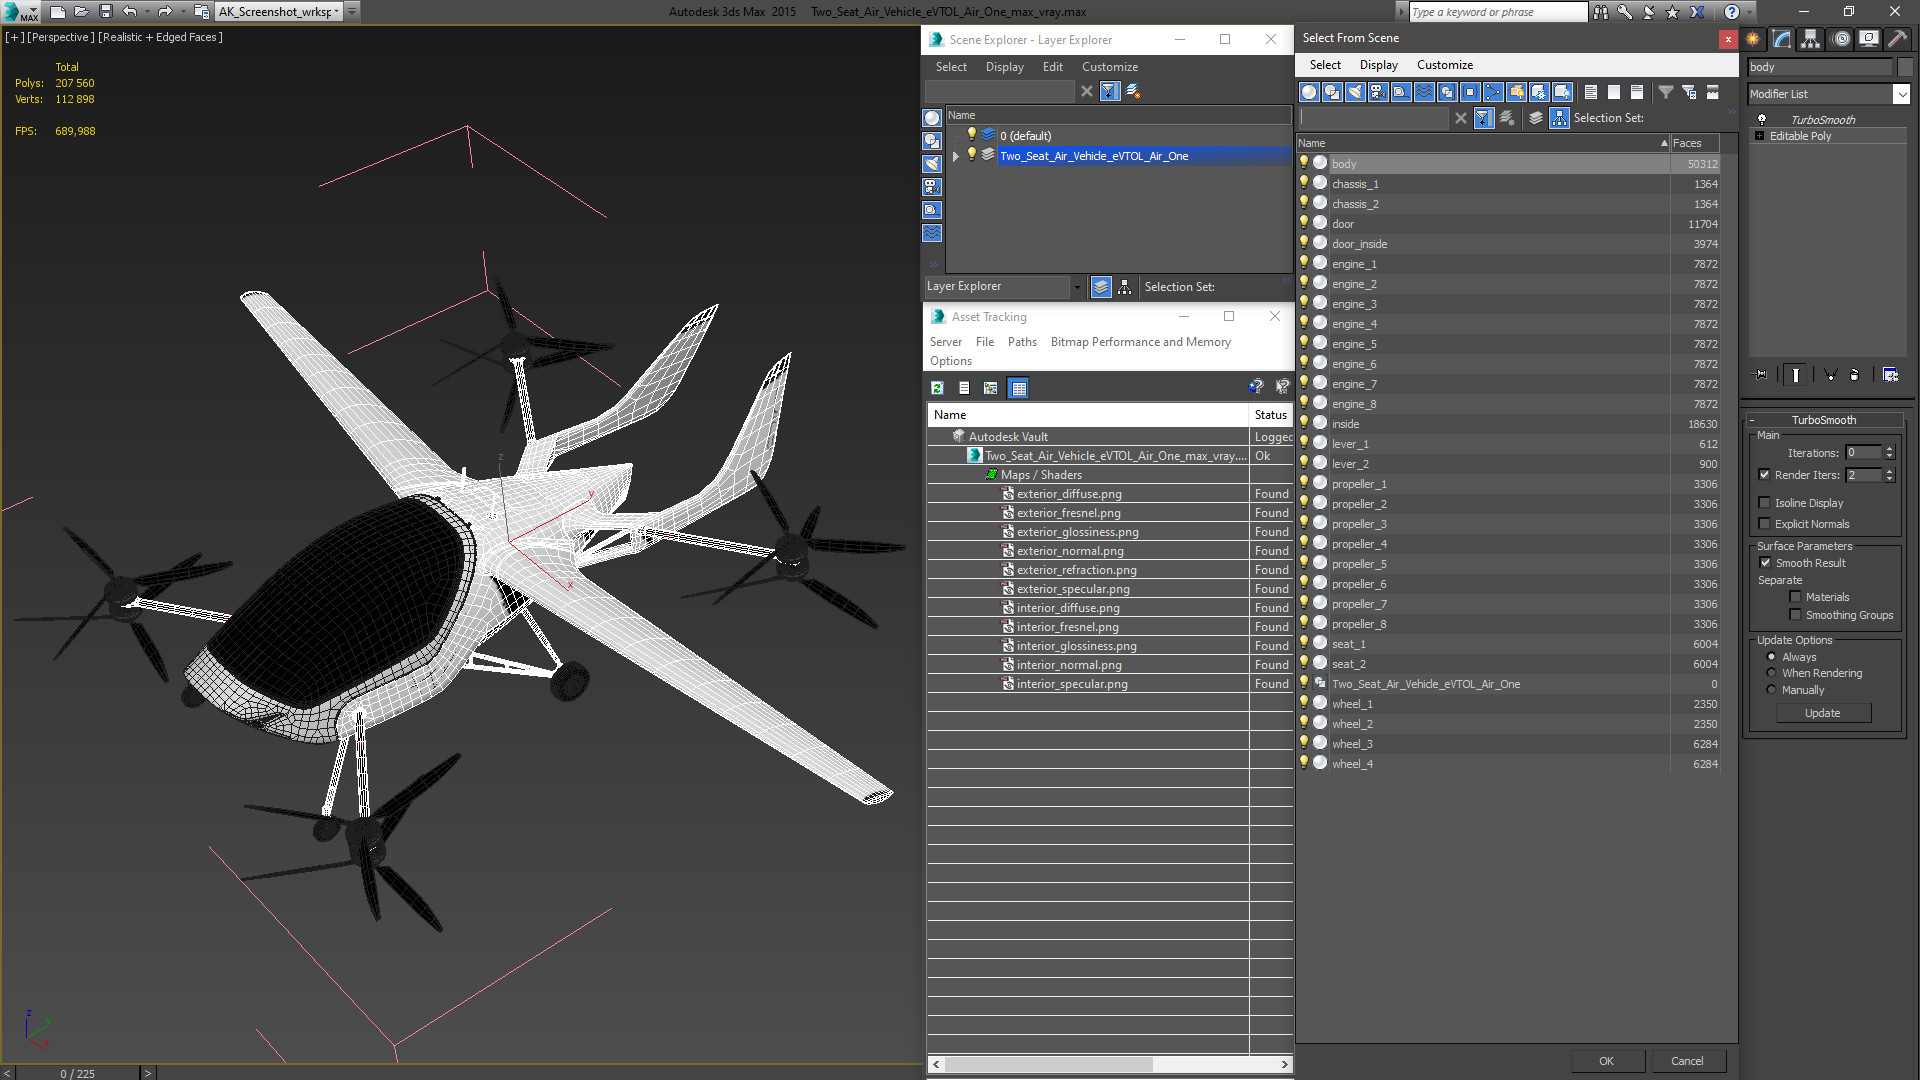Open the Motion command panel tab

1840,39
